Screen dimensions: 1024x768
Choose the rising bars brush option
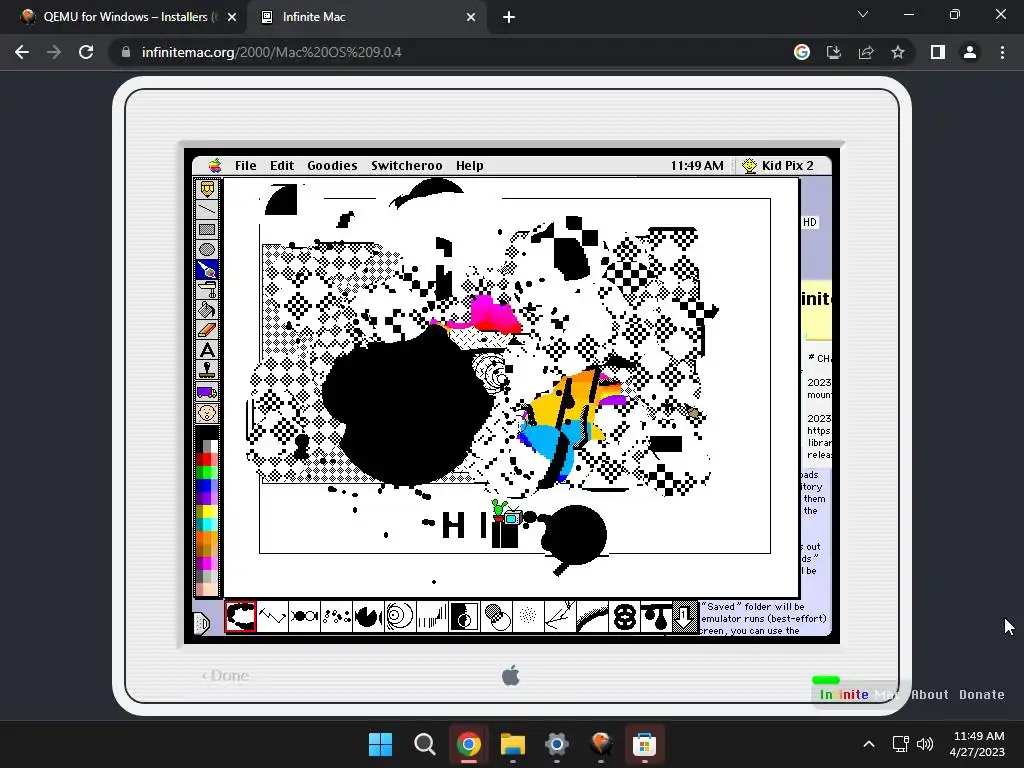[x=432, y=616]
